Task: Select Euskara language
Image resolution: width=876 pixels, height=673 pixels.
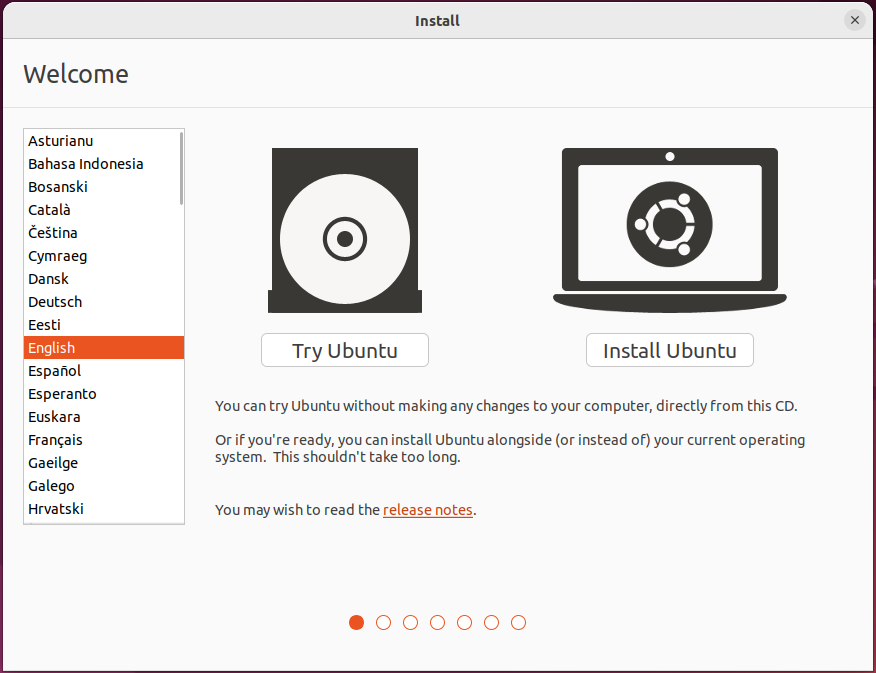Action: pos(103,417)
